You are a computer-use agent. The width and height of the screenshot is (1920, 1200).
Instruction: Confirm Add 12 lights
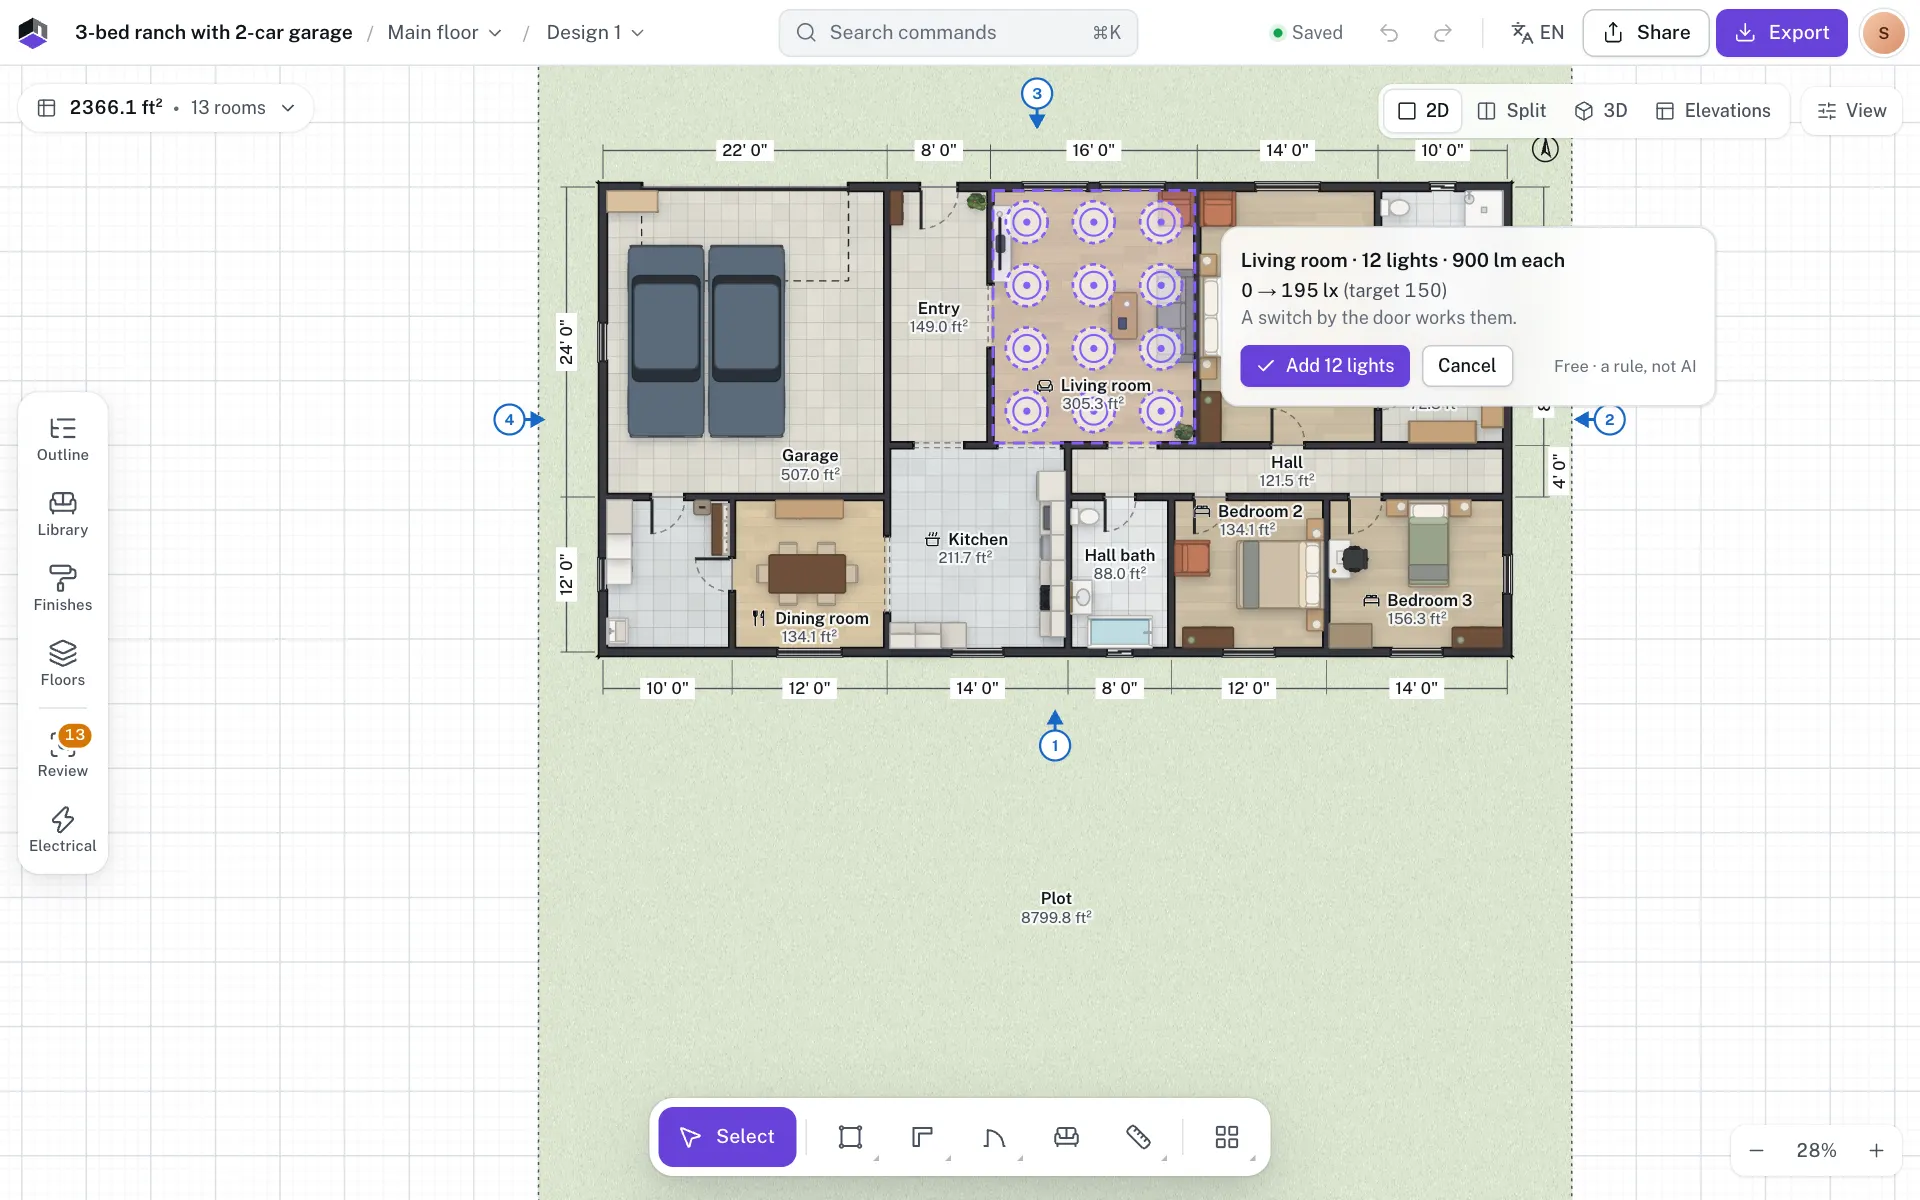pos(1325,366)
